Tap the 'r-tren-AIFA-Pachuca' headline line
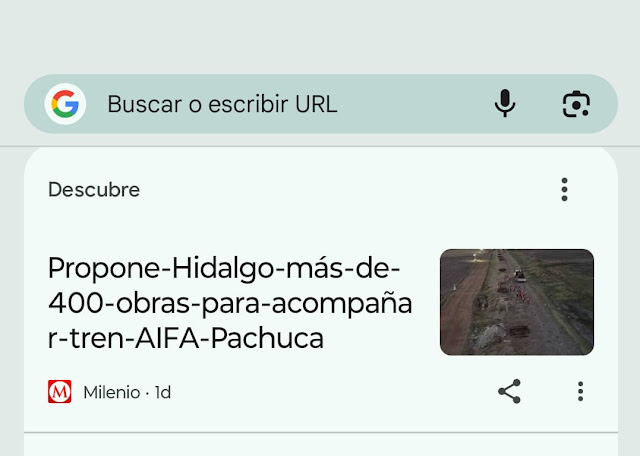This screenshot has height=456, width=640. pos(186,338)
